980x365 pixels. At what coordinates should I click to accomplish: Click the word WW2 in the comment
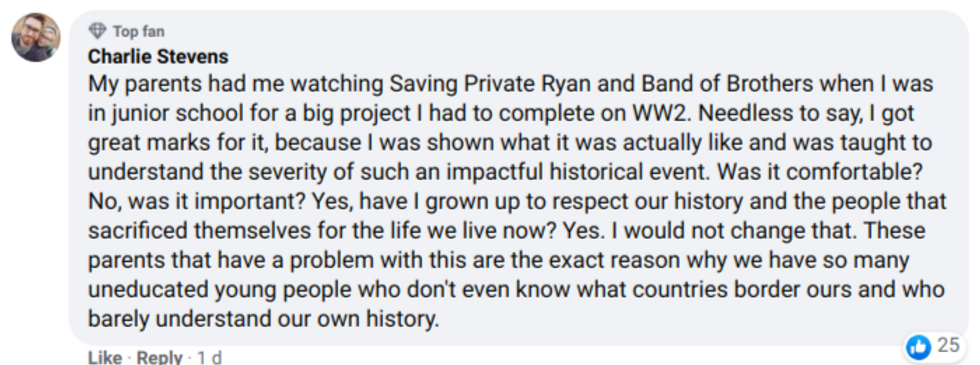(x=656, y=113)
